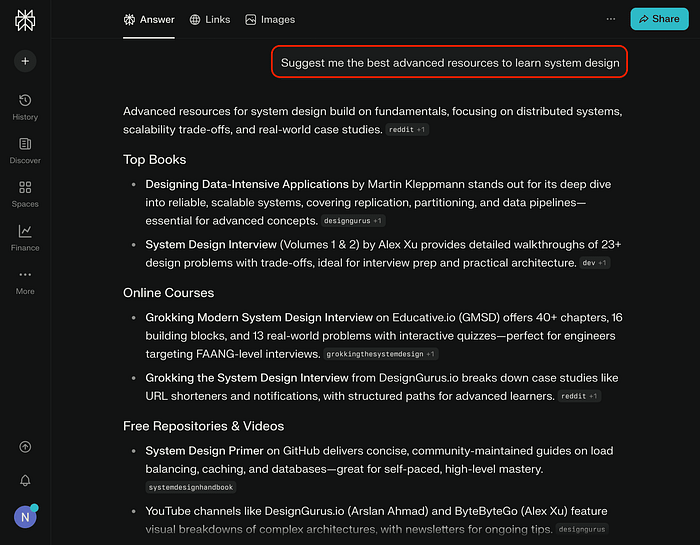700x545 pixels.
Task: Switch to the Links tab
Action: (x=209, y=19)
